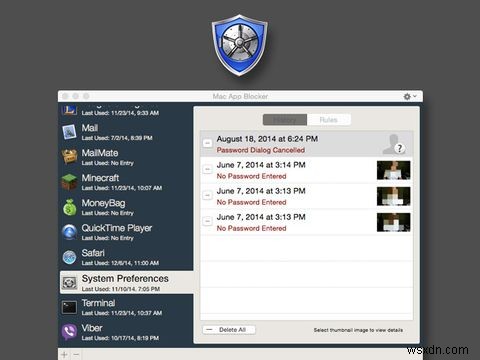The image size is (480, 360).
Task: Select the MoneyBag row text
Action: click(108, 207)
